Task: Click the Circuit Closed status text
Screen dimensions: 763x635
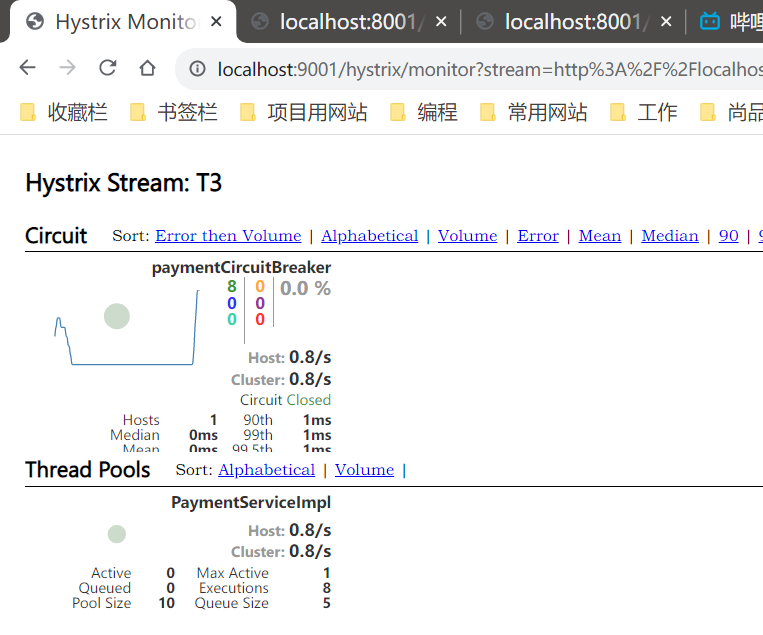Action: click(x=285, y=399)
